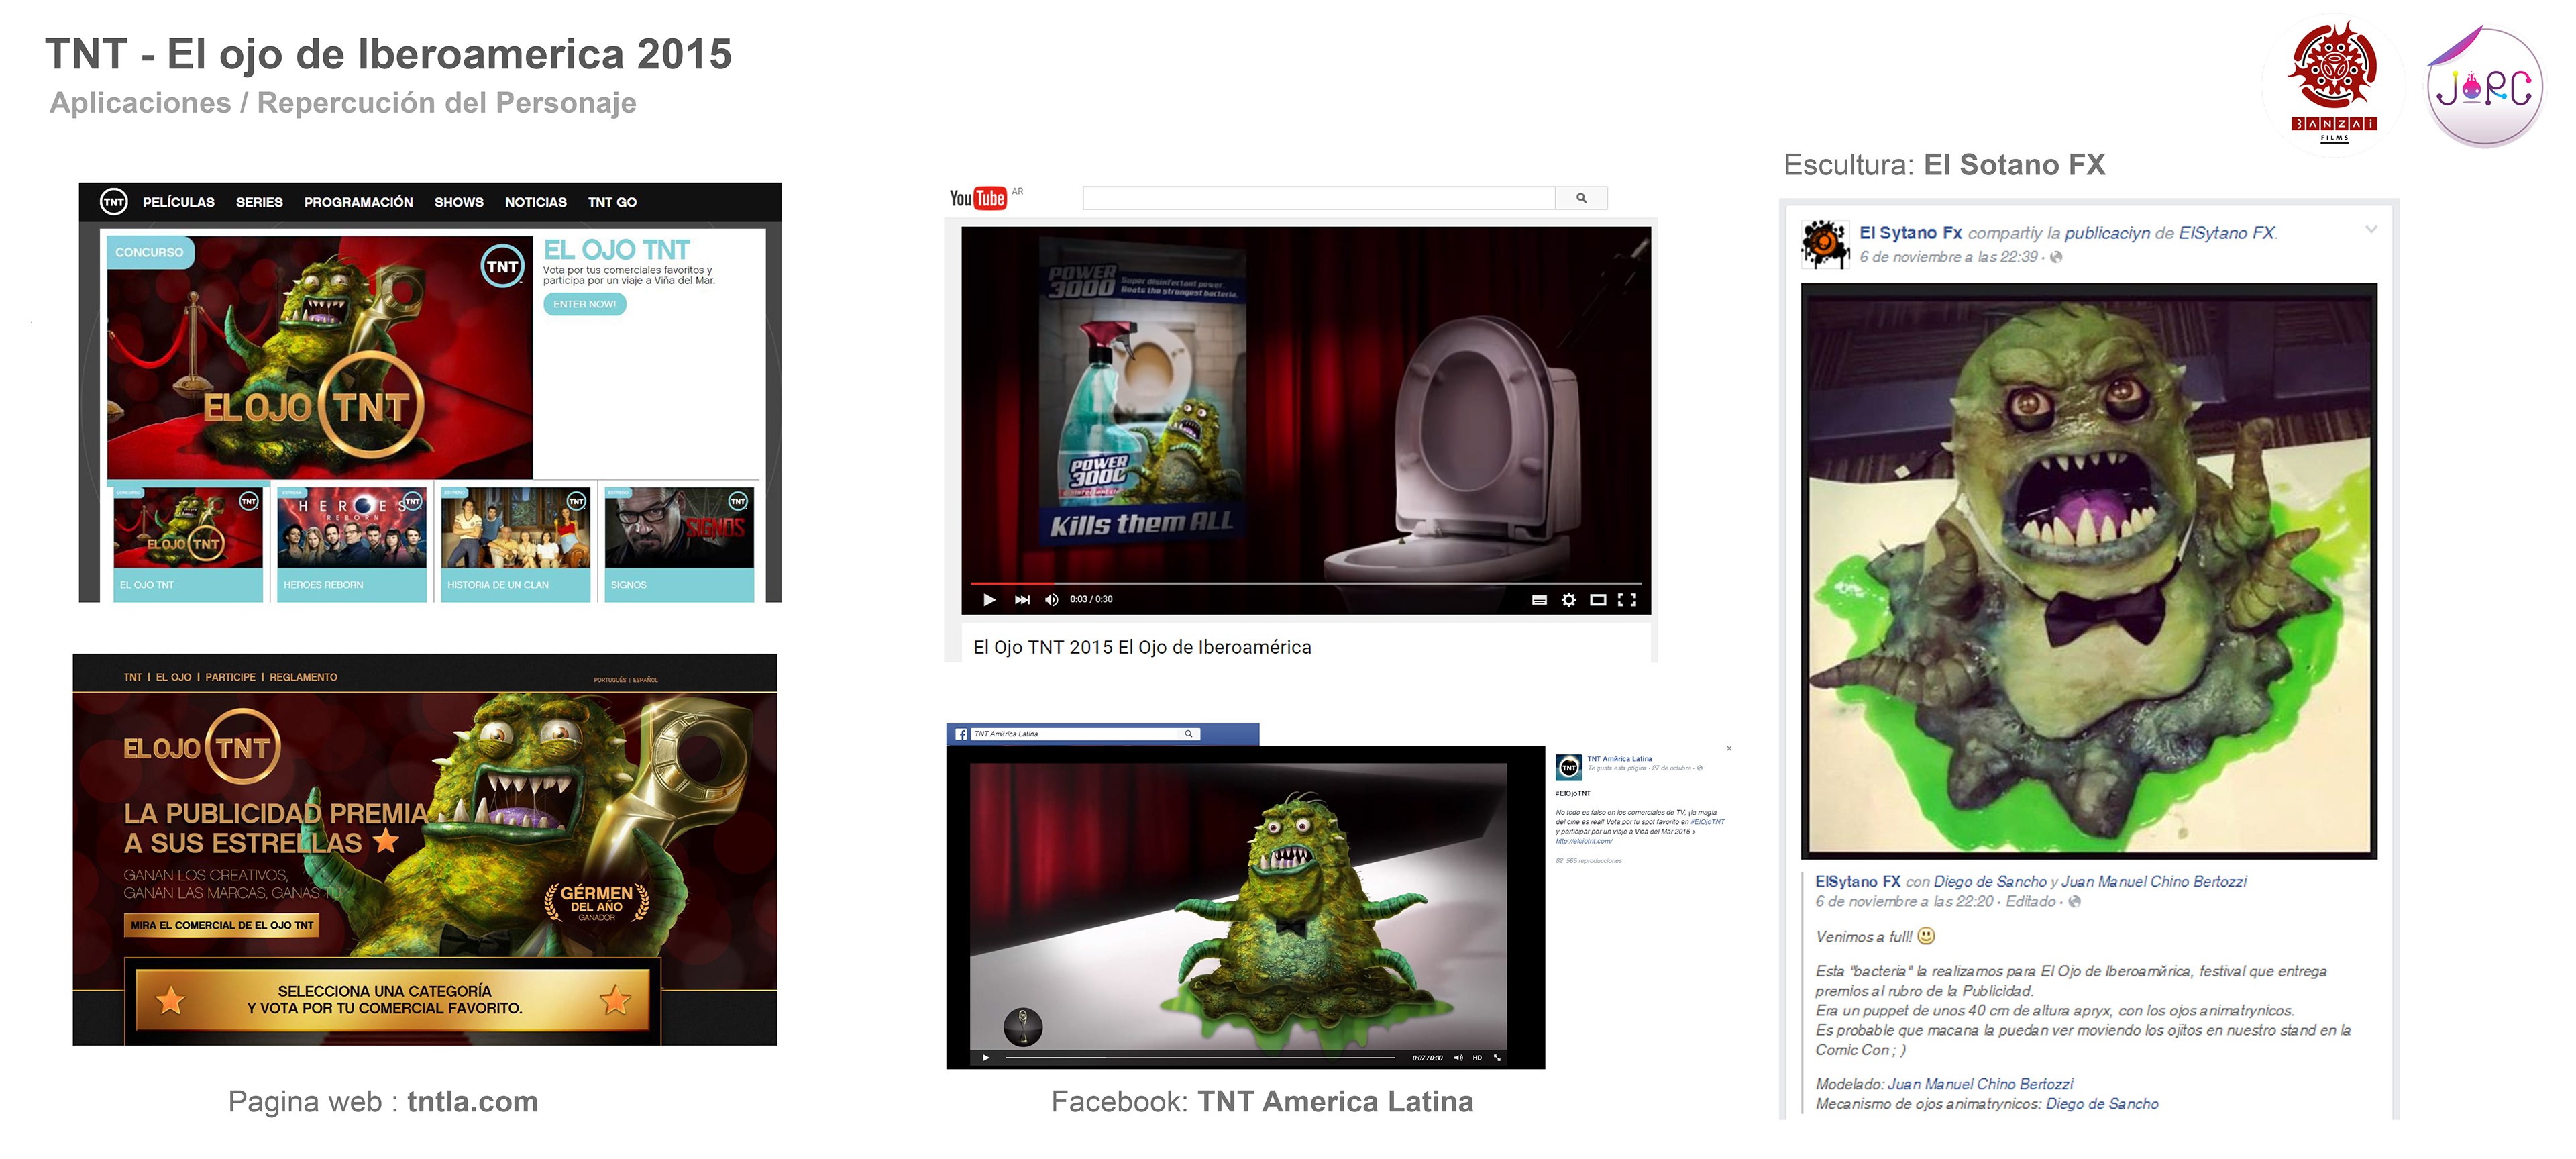
Task: Open the SERIES menu item
Action: 259,202
